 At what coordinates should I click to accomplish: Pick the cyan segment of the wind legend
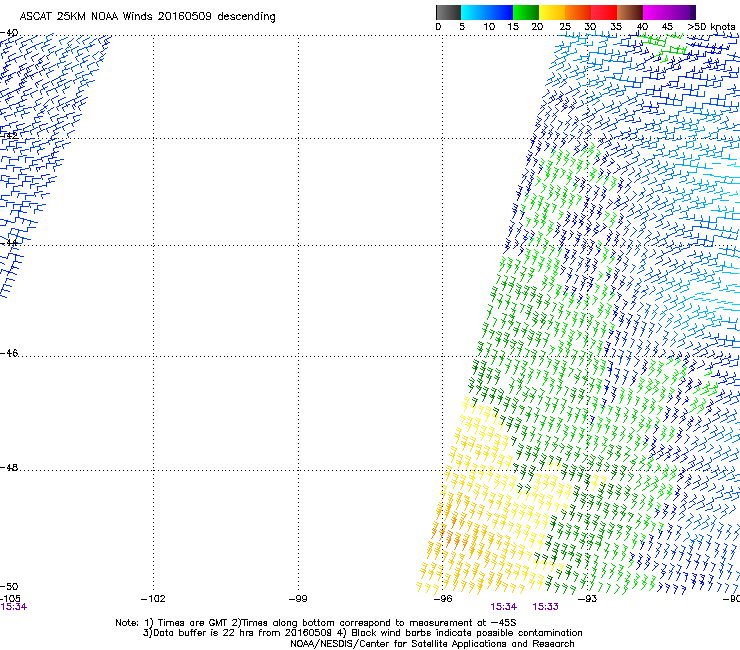[x=474, y=12]
